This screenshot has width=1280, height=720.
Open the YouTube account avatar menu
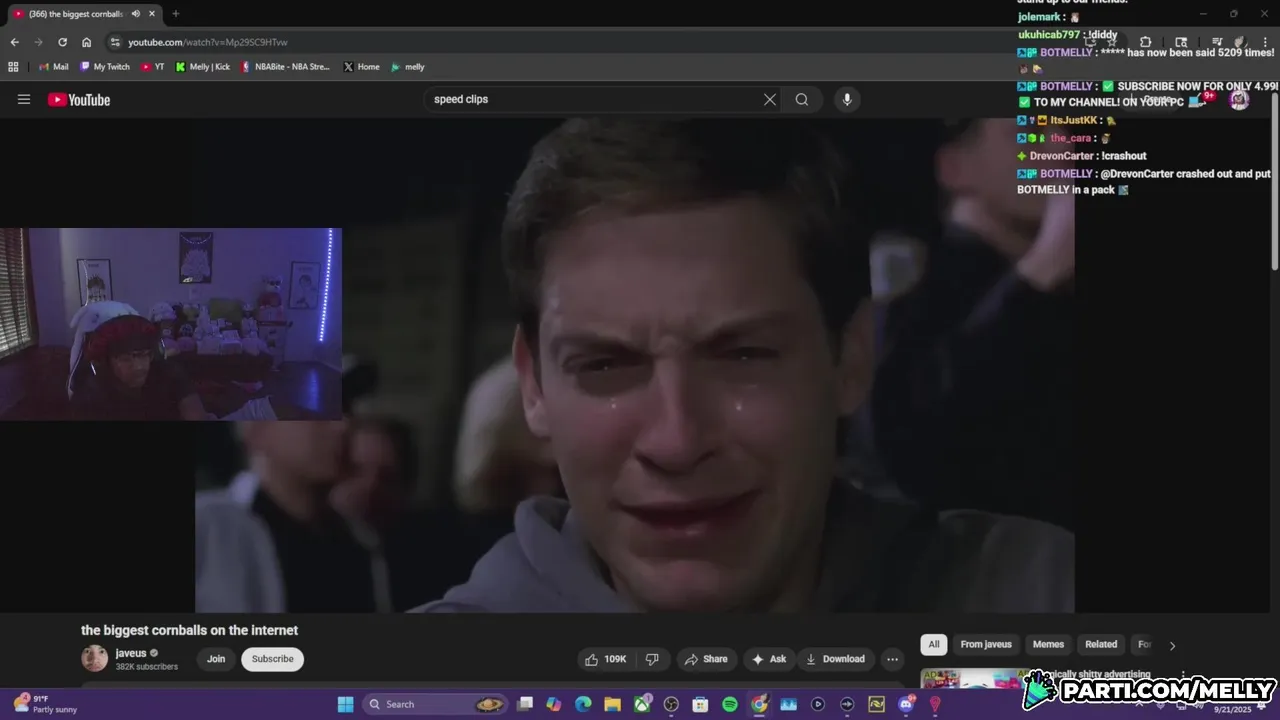[x=1239, y=99]
